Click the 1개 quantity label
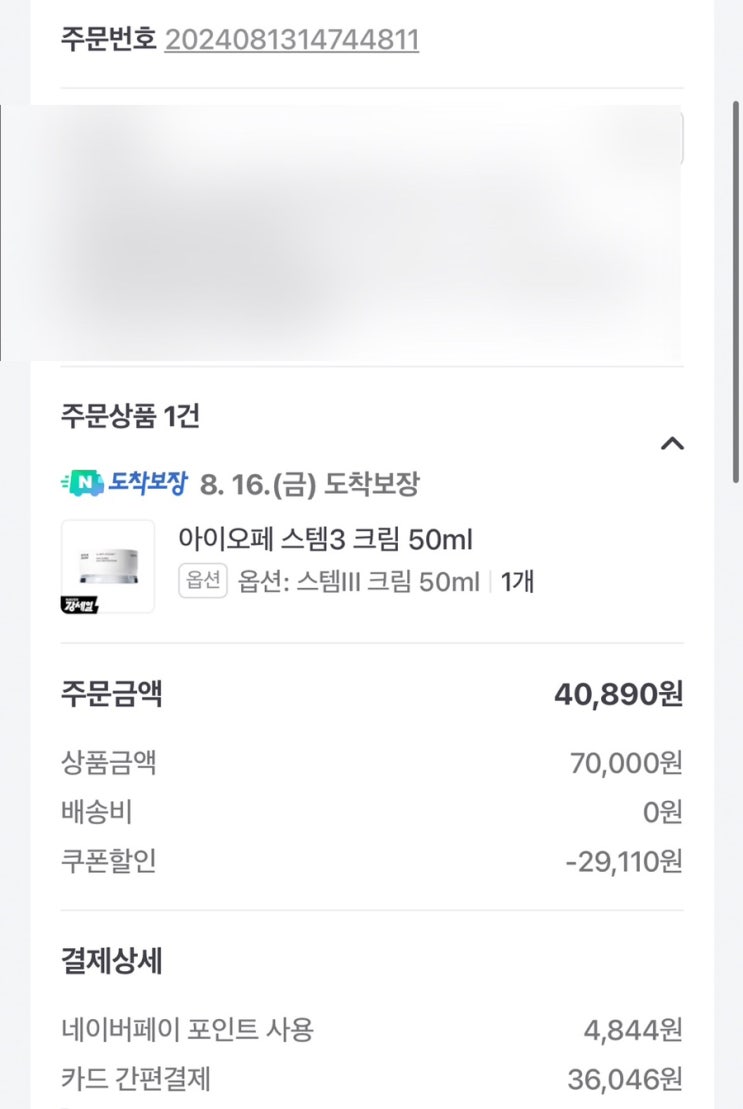This screenshot has height=1109, width=743. click(517, 582)
